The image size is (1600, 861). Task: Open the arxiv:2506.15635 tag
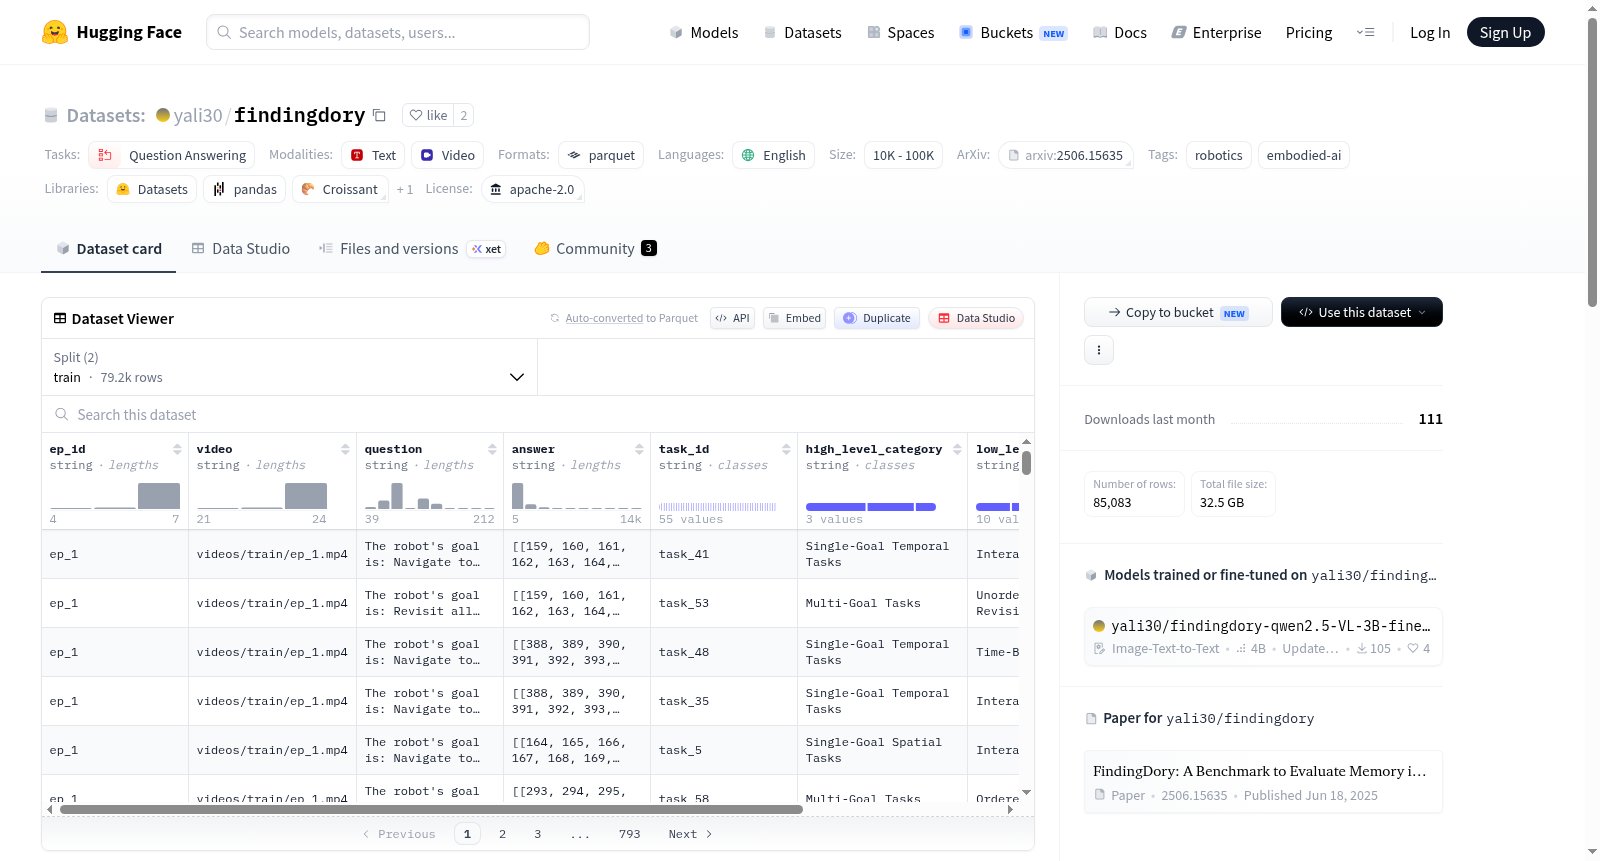pyautogui.click(x=1066, y=155)
